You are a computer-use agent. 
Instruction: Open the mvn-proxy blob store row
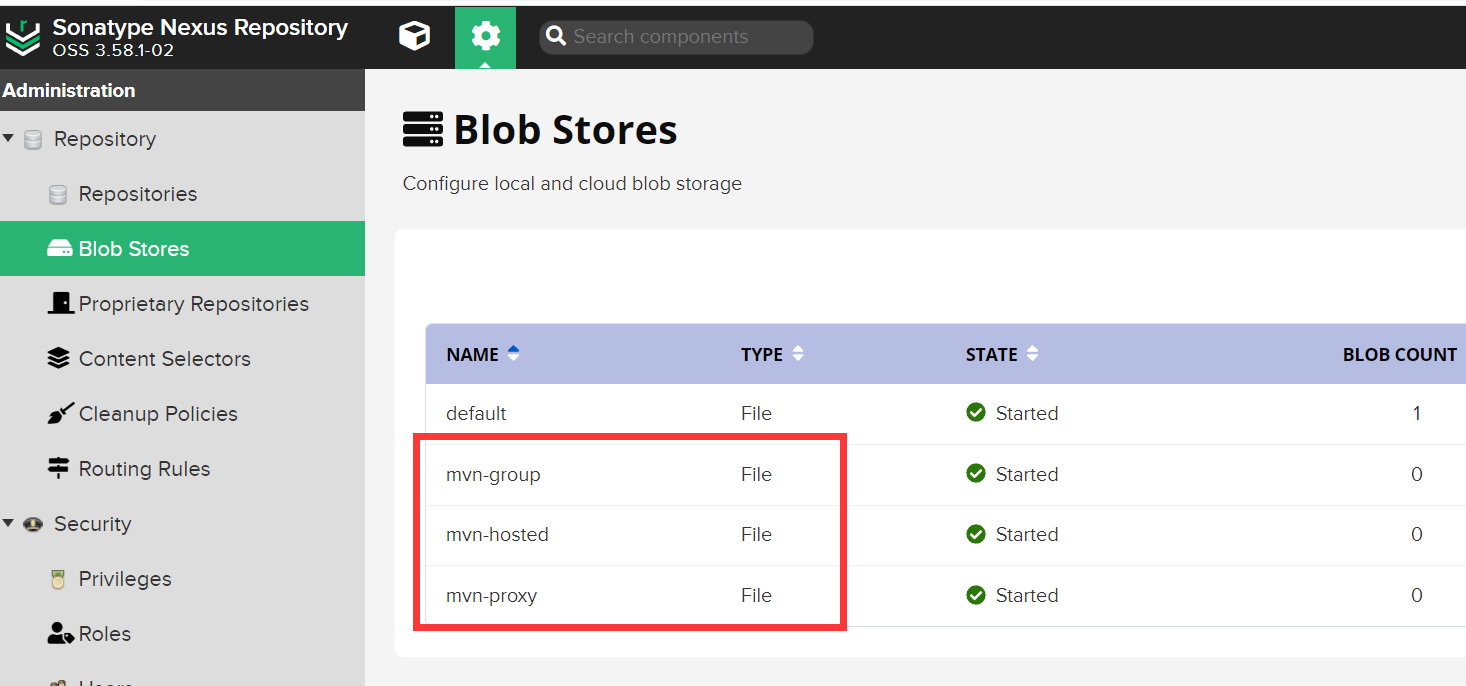click(491, 596)
